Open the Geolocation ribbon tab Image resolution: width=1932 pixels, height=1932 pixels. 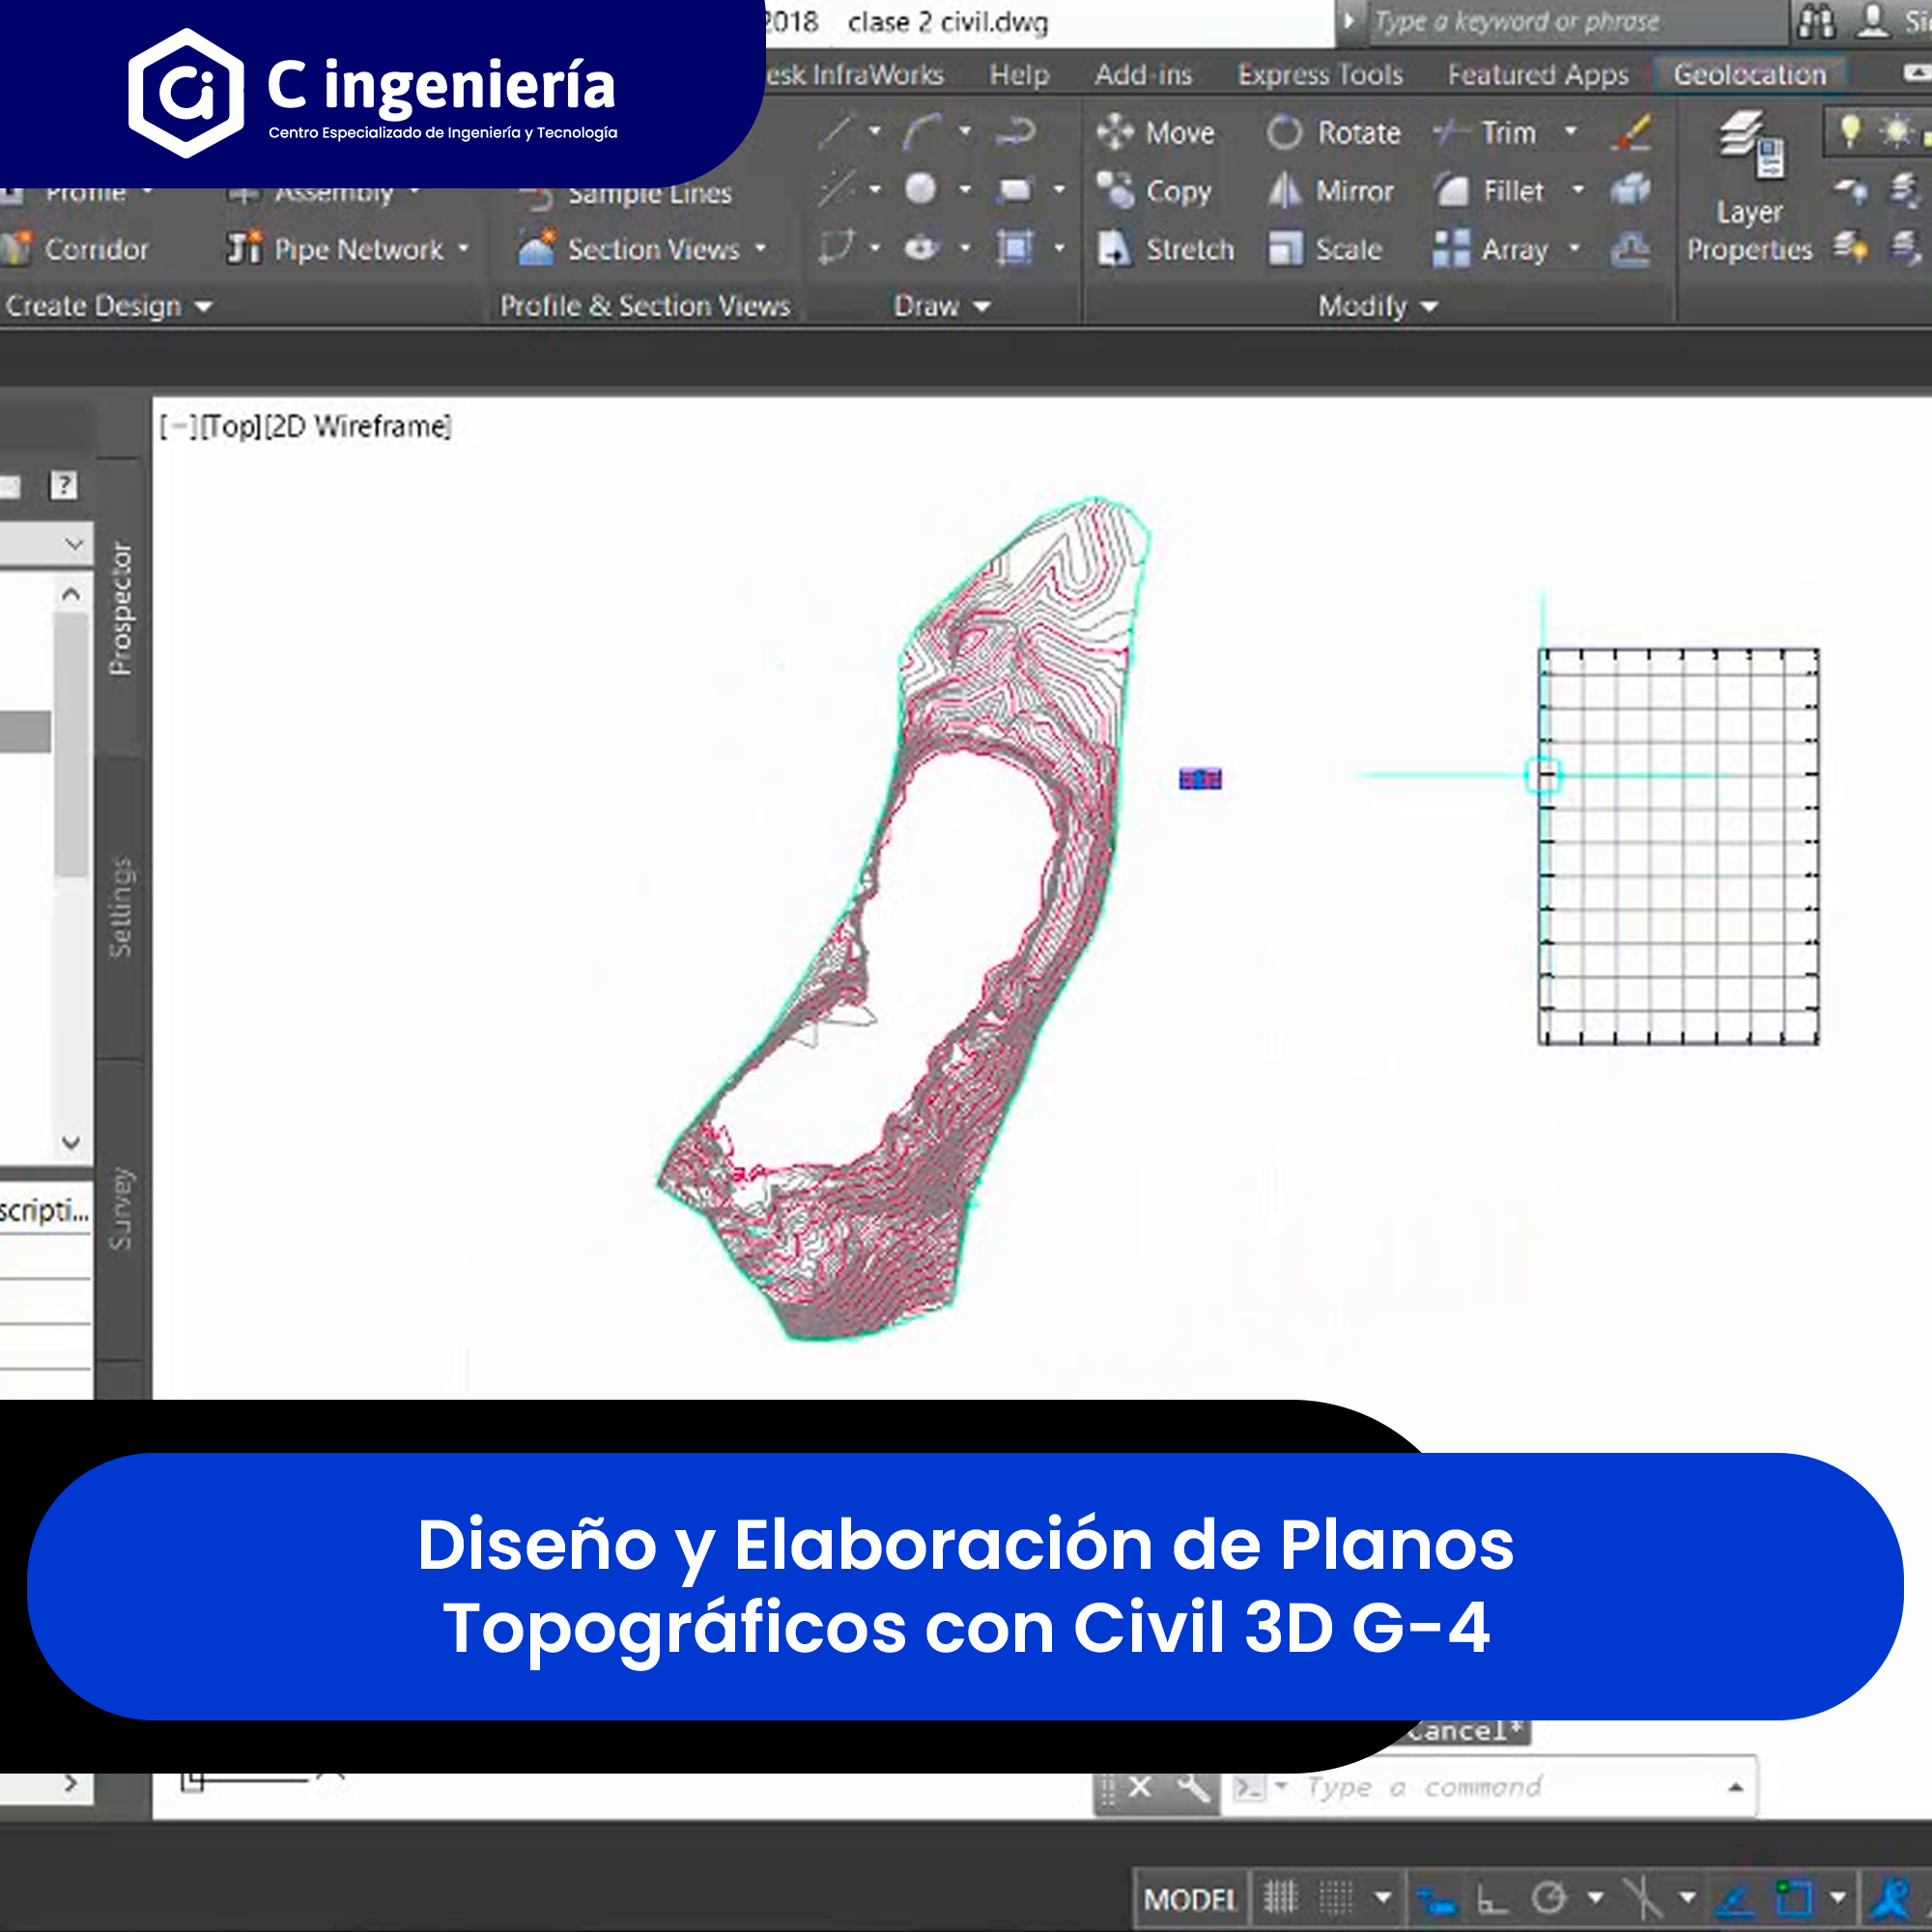click(1750, 74)
